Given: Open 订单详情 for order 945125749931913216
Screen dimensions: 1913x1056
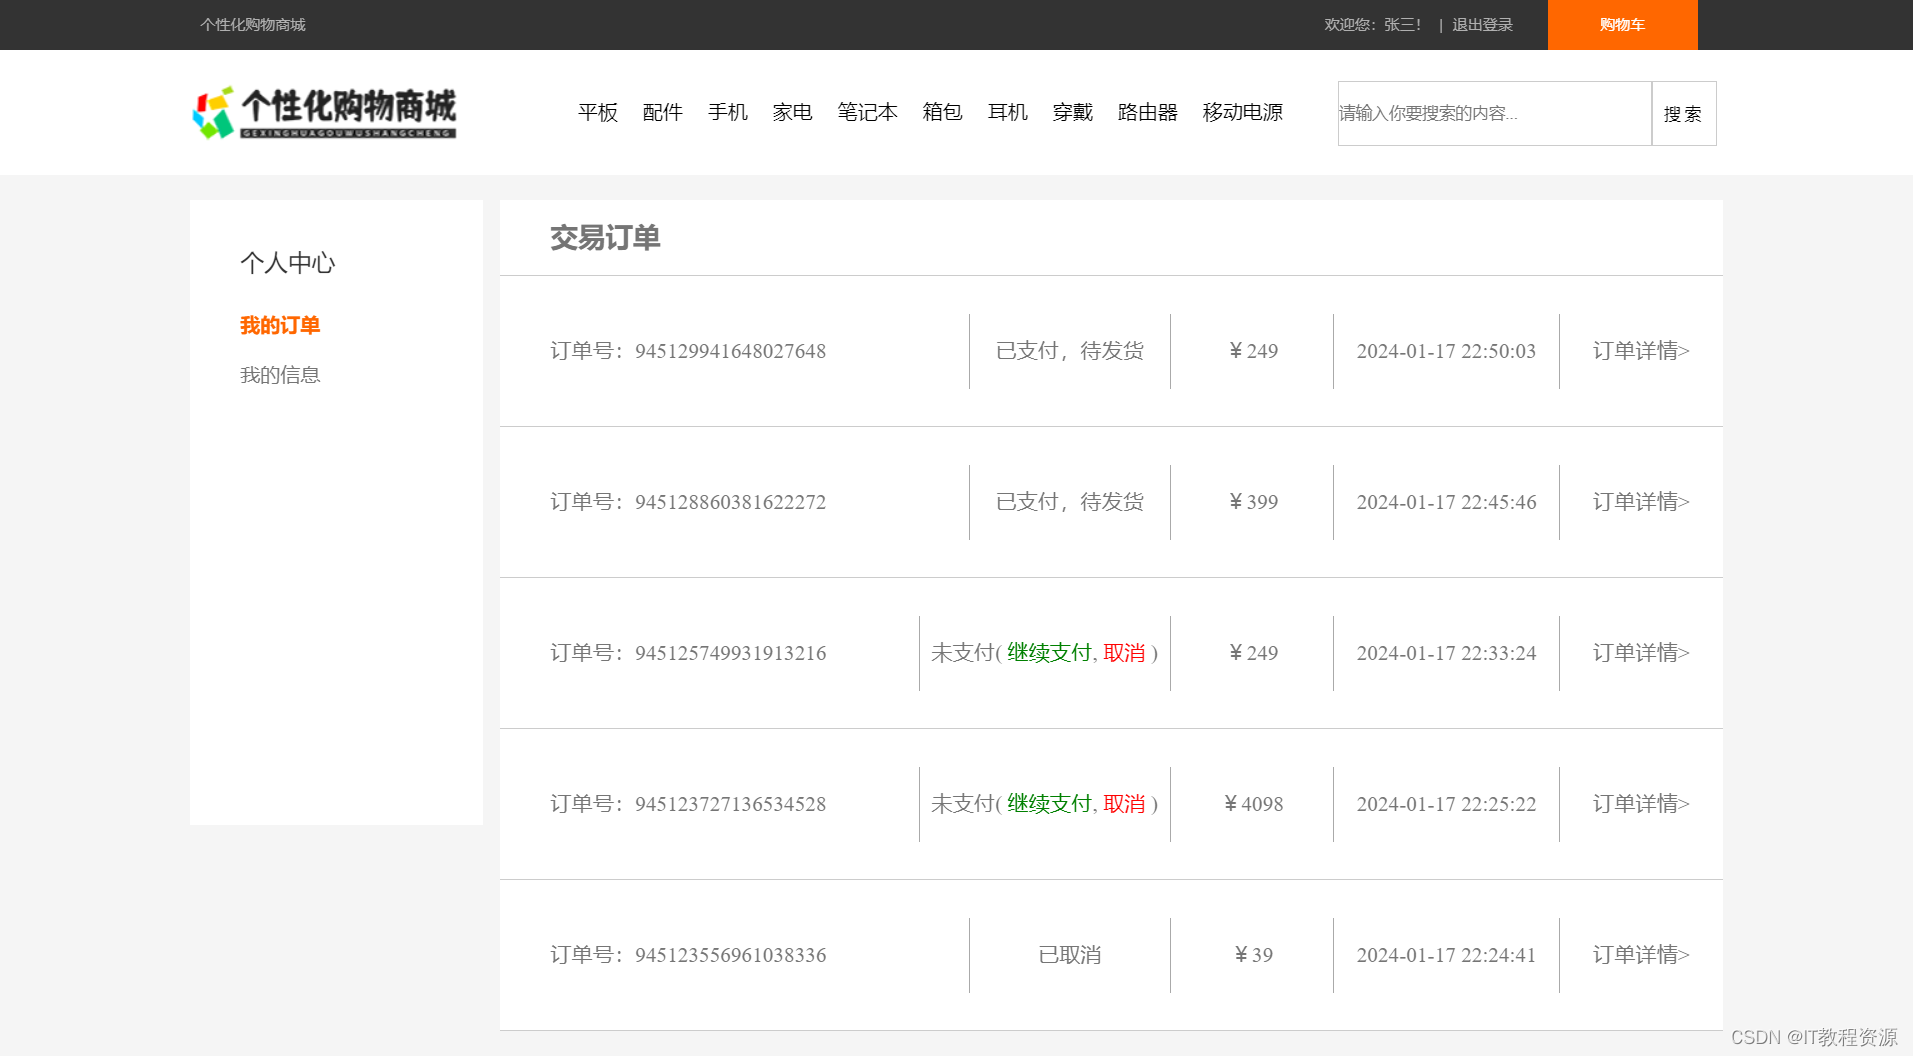Looking at the screenshot, I should [1641, 653].
